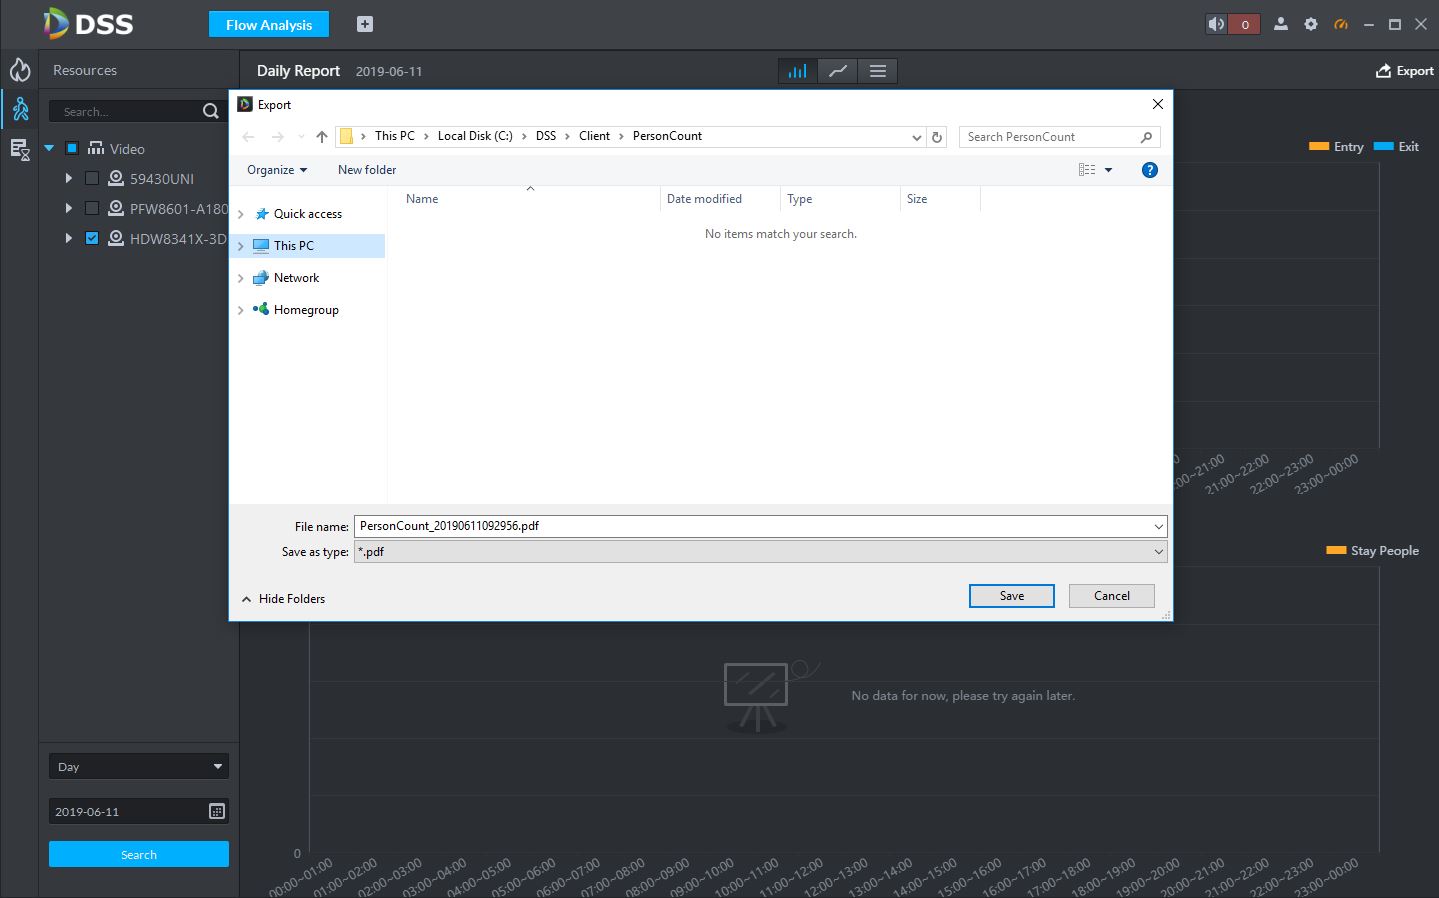Select the people counting sidebar icon
Image resolution: width=1439 pixels, height=898 pixels.
20,109
